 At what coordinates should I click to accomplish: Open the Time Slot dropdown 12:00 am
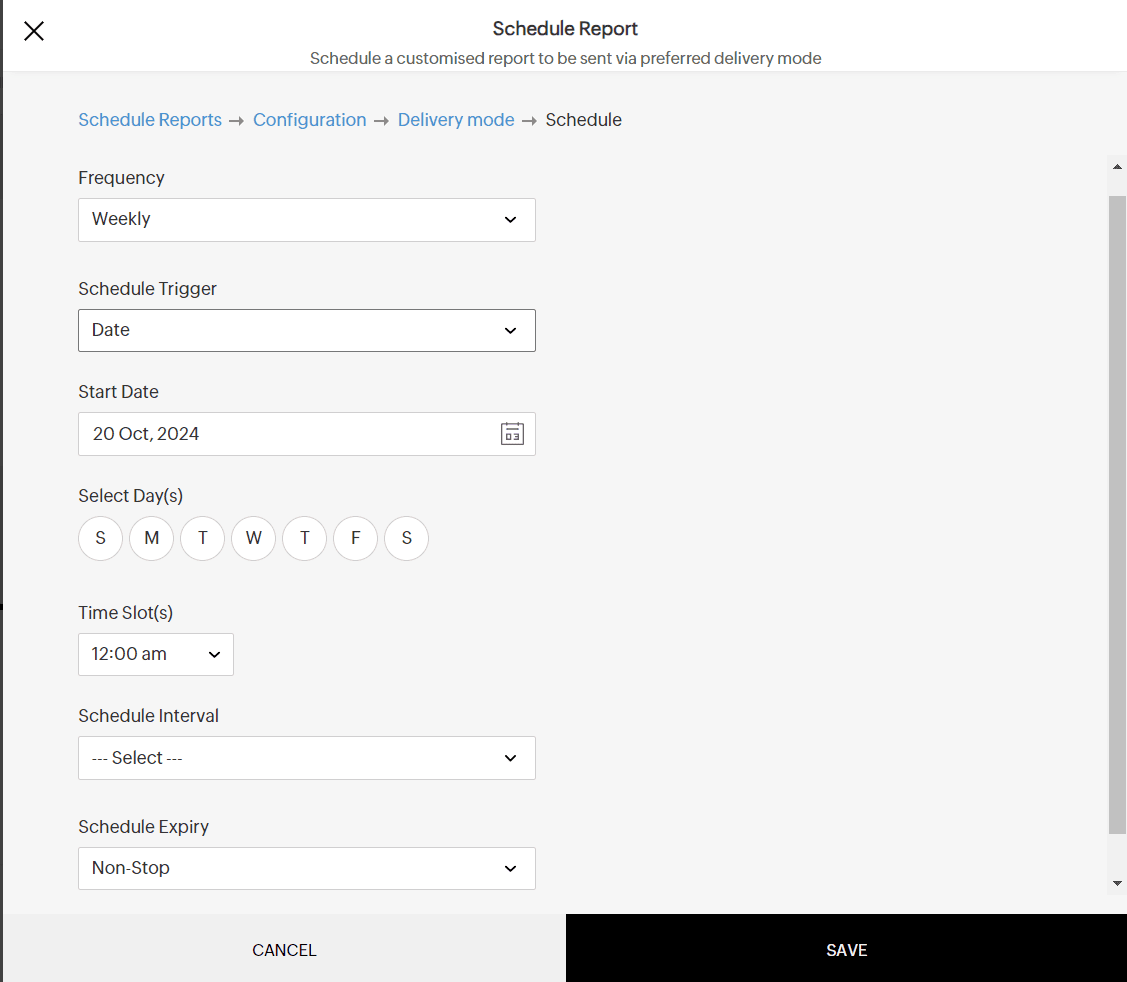pos(156,654)
